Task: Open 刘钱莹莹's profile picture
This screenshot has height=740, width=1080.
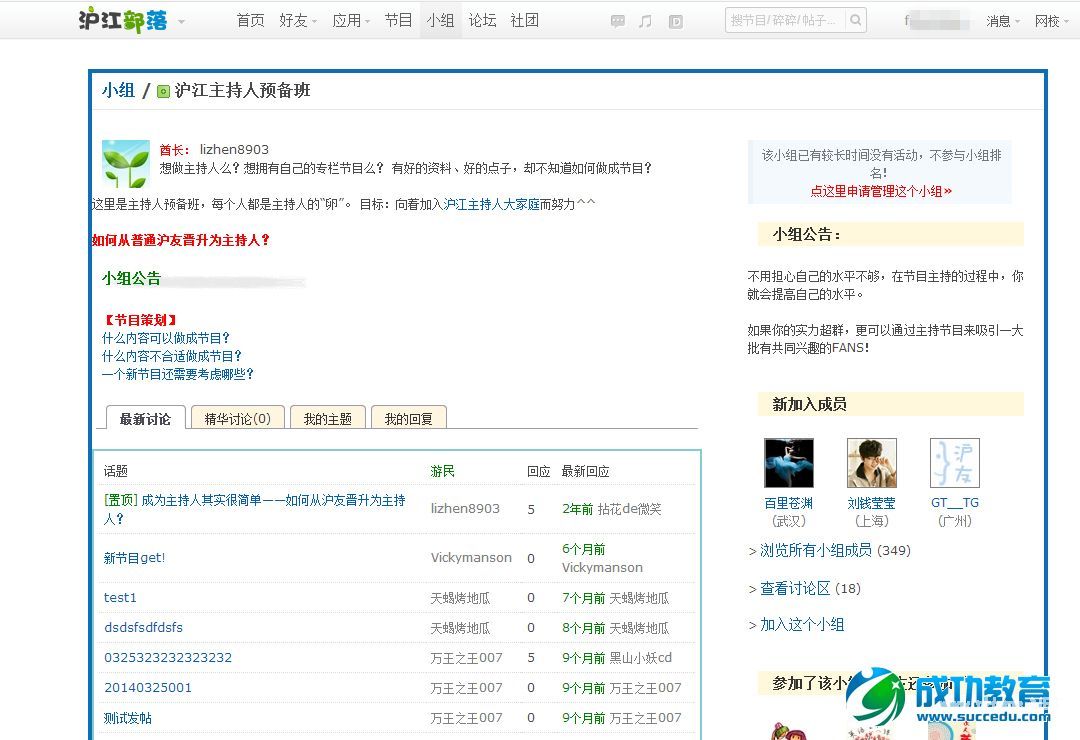Action: (871, 463)
